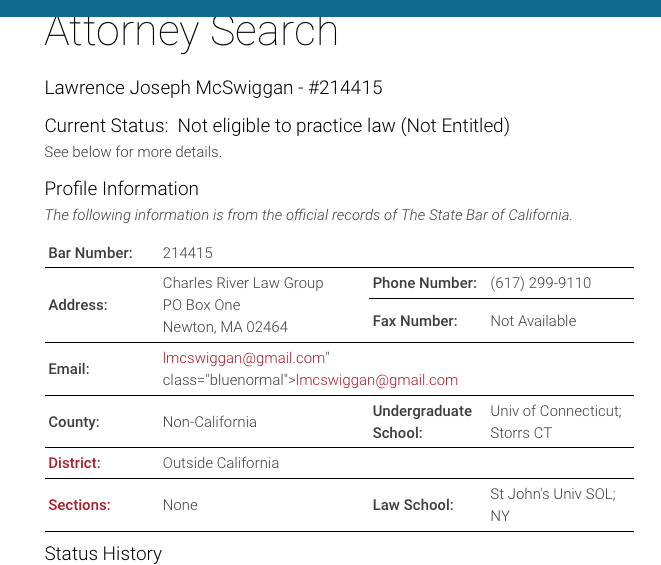Click the 'See below for more details' note
Image resolution: width=661 pixels, height=565 pixels.
point(133,153)
